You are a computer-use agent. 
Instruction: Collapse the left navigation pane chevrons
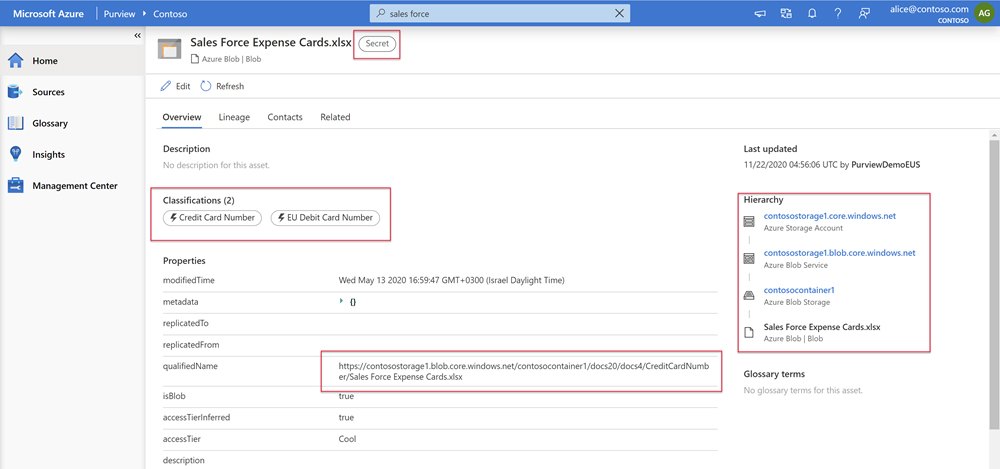click(x=137, y=36)
